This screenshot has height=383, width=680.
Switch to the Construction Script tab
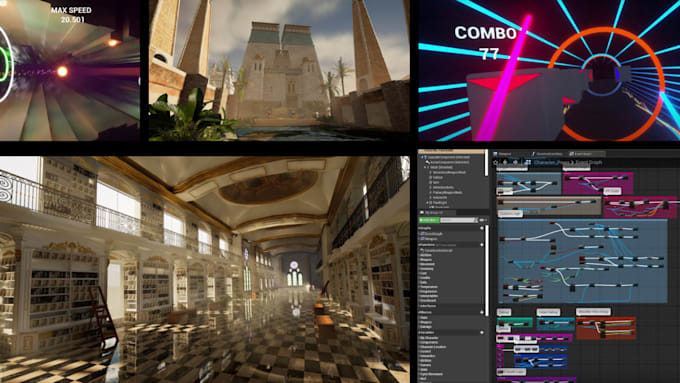548,154
